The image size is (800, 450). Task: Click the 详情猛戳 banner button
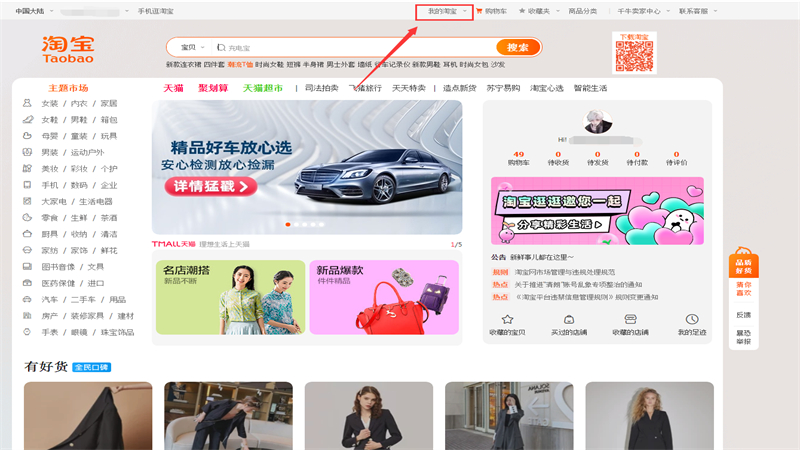210,186
